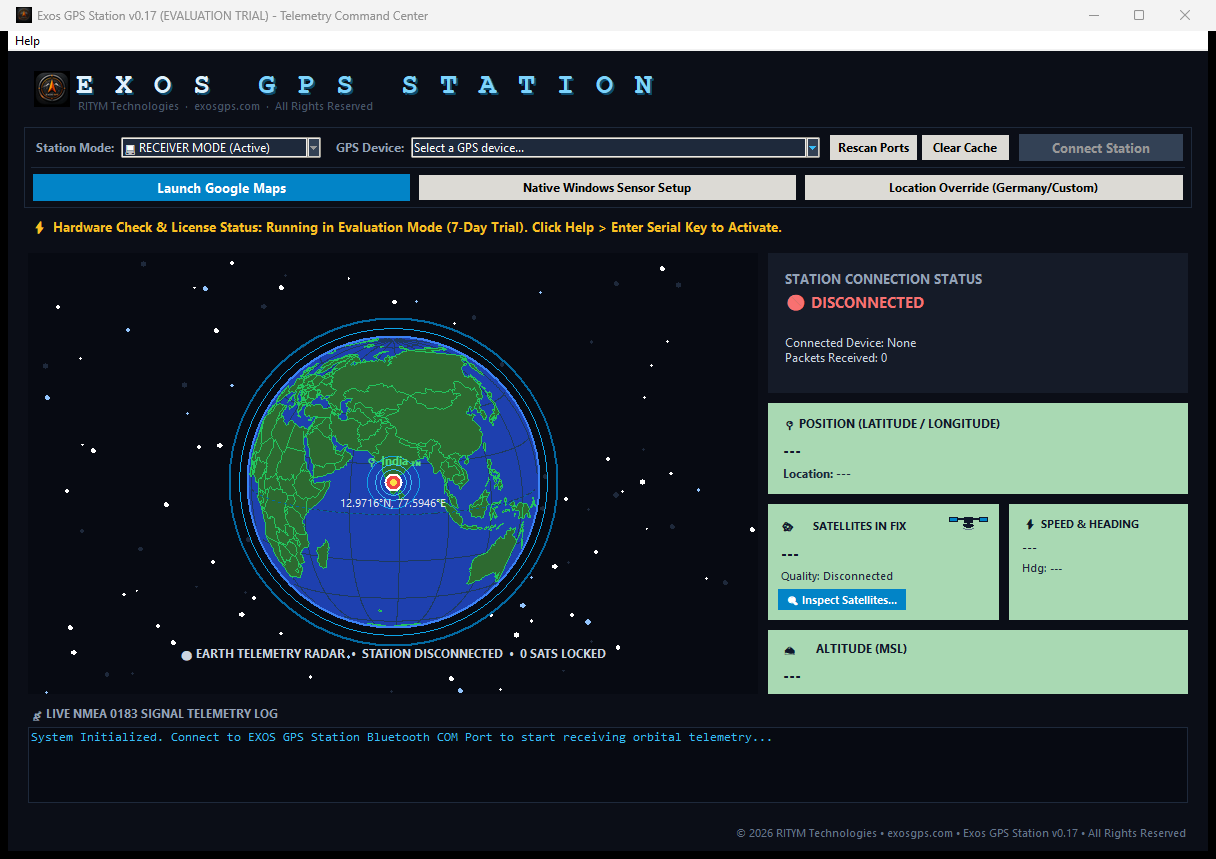The width and height of the screenshot is (1216, 859).
Task: Expand the Station Mode dropdown arrow
Action: pos(313,148)
